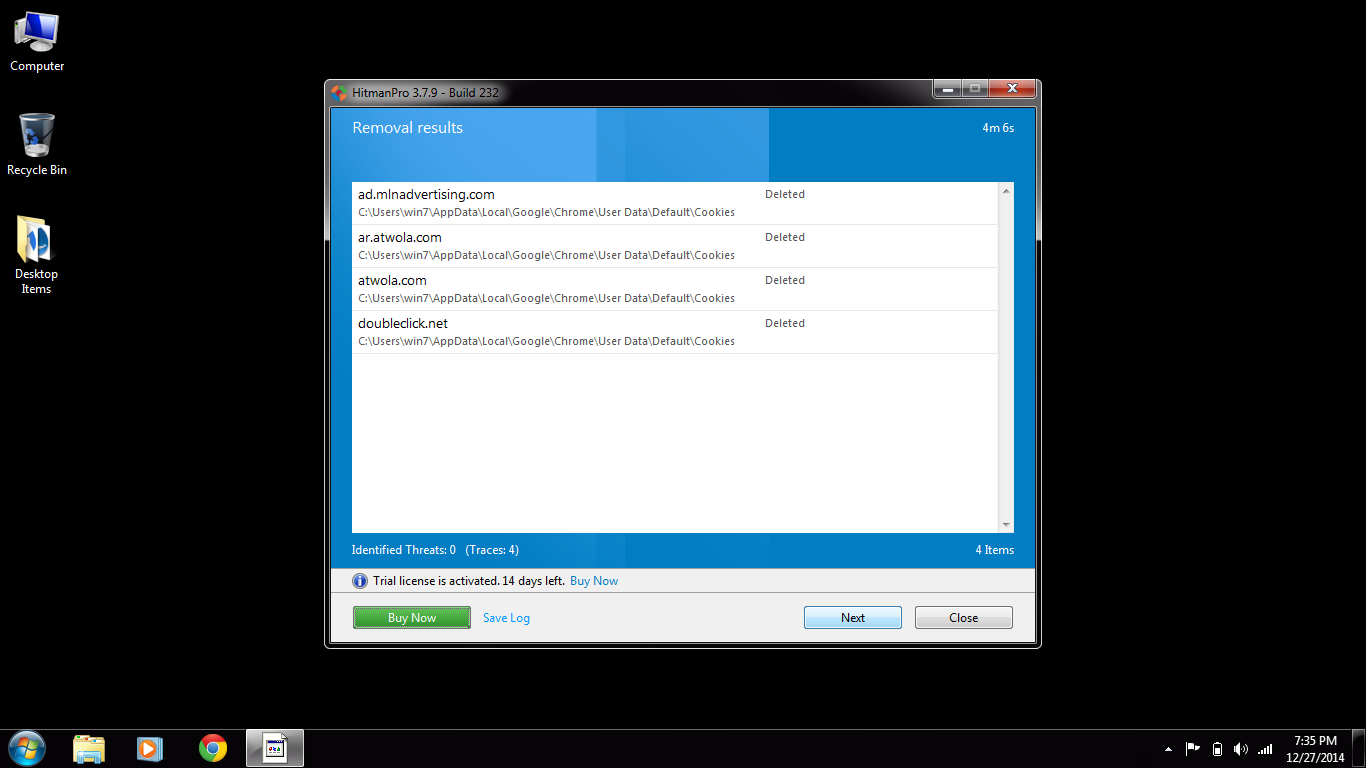Click the green Buy Now button
The height and width of the screenshot is (768, 1366).
click(x=412, y=618)
